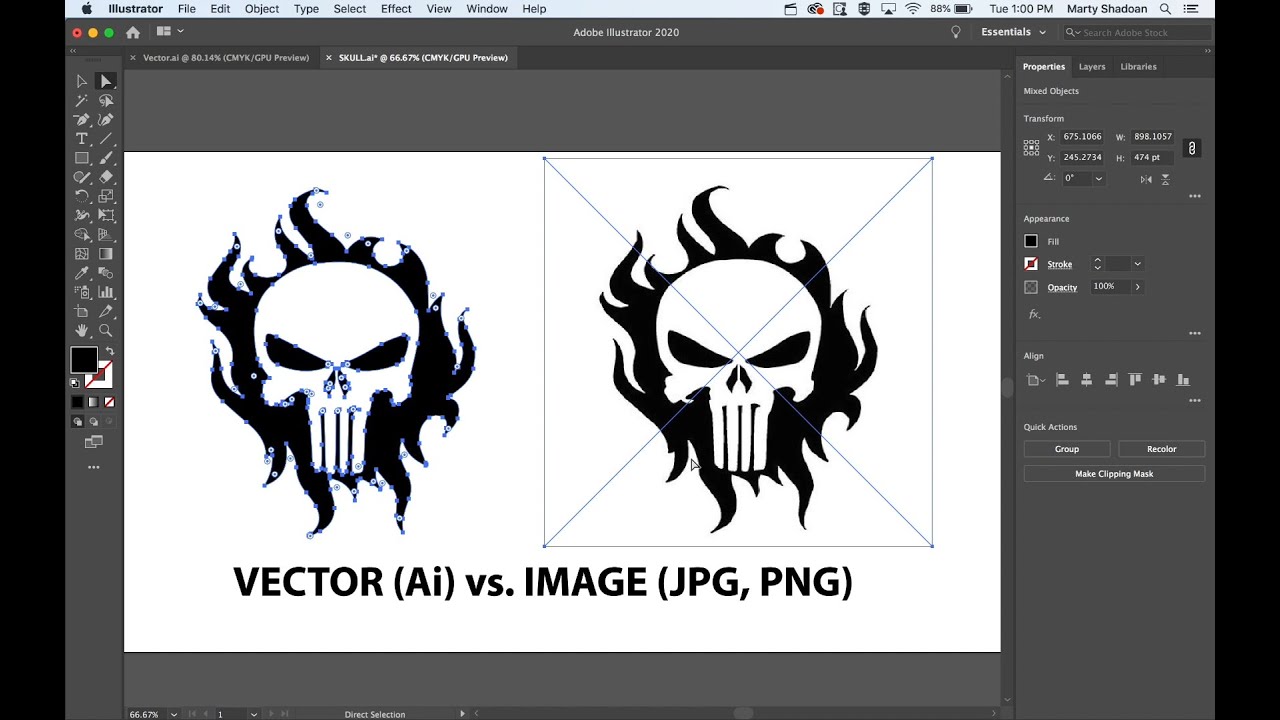Show more Appearance options
The width and height of the screenshot is (1280, 720).
(1194, 333)
